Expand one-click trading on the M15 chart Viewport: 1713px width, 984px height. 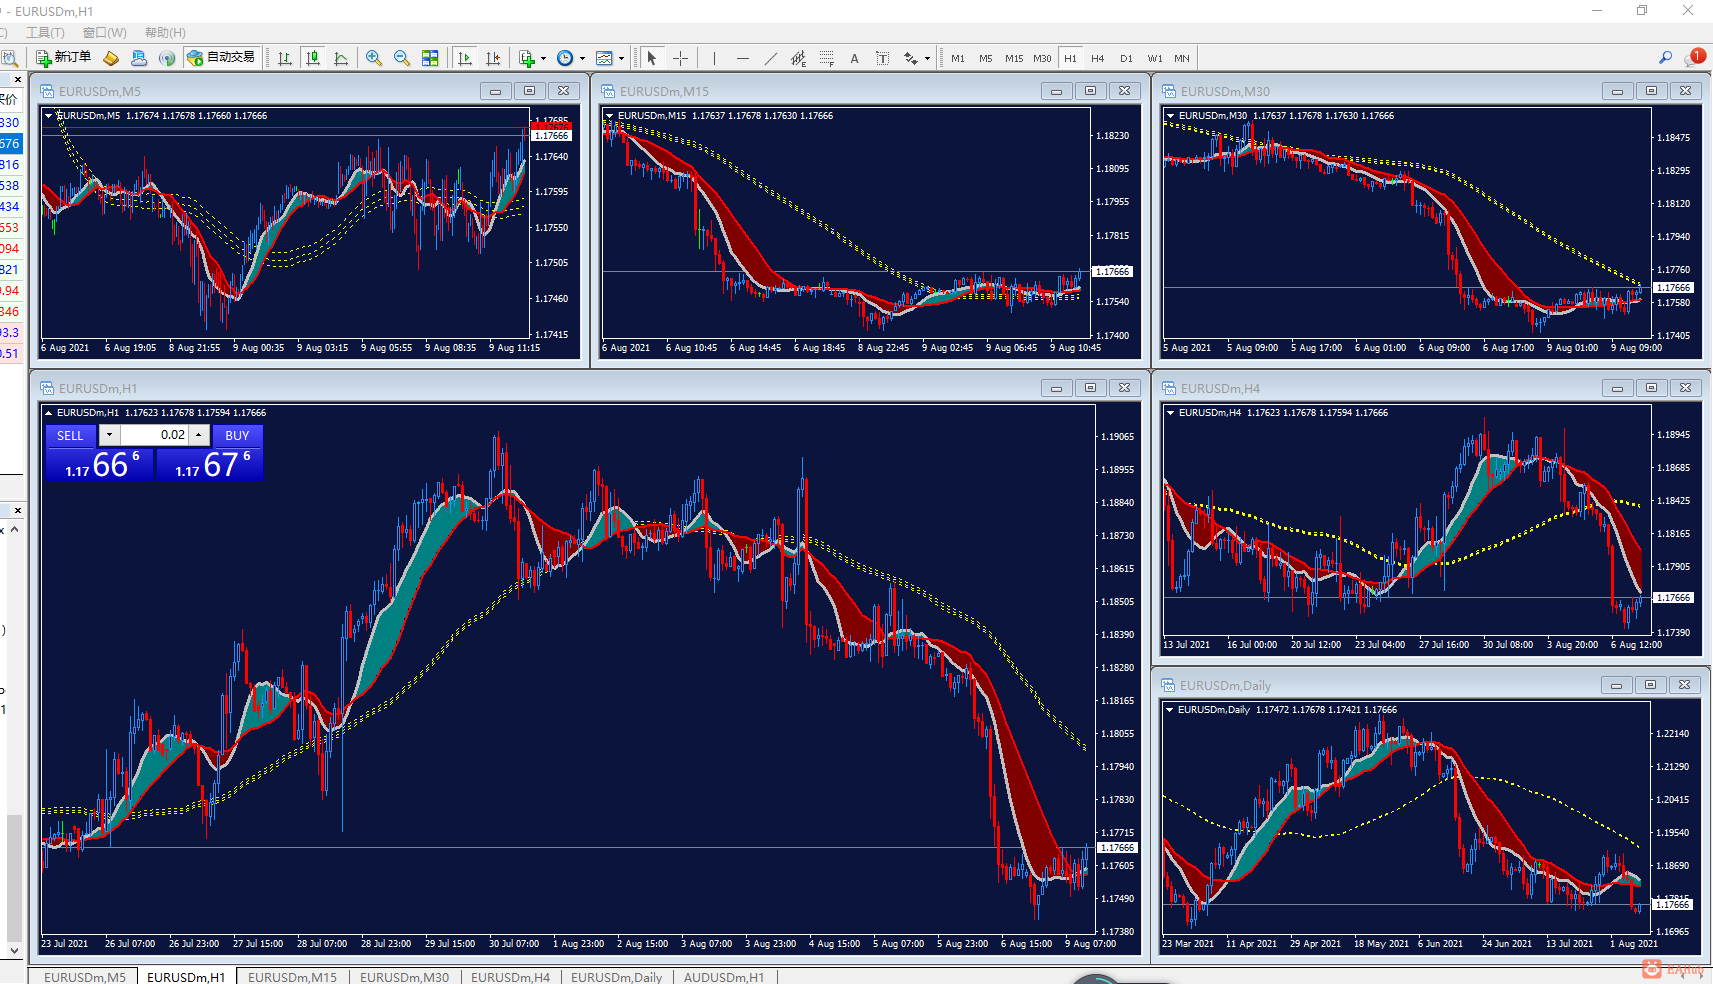(610, 116)
